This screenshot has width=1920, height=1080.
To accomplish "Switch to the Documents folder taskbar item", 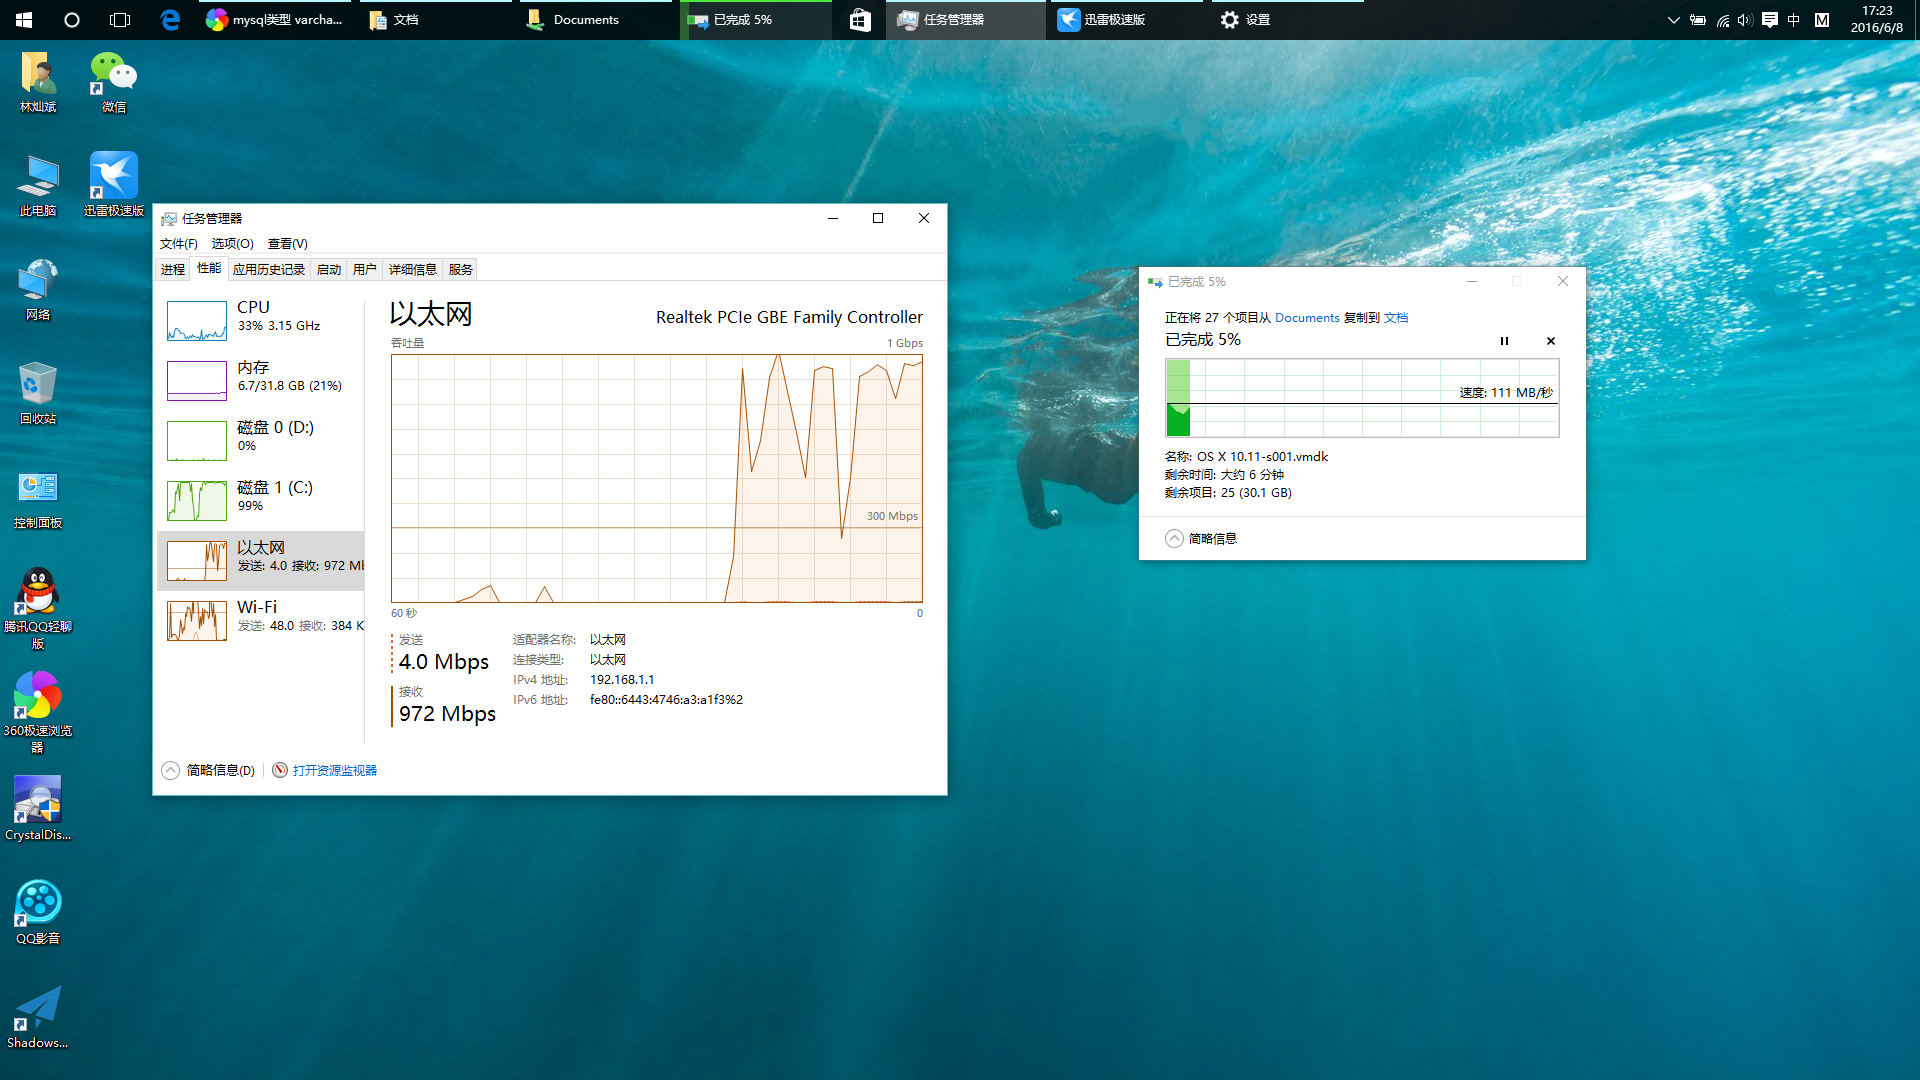I will point(595,19).
